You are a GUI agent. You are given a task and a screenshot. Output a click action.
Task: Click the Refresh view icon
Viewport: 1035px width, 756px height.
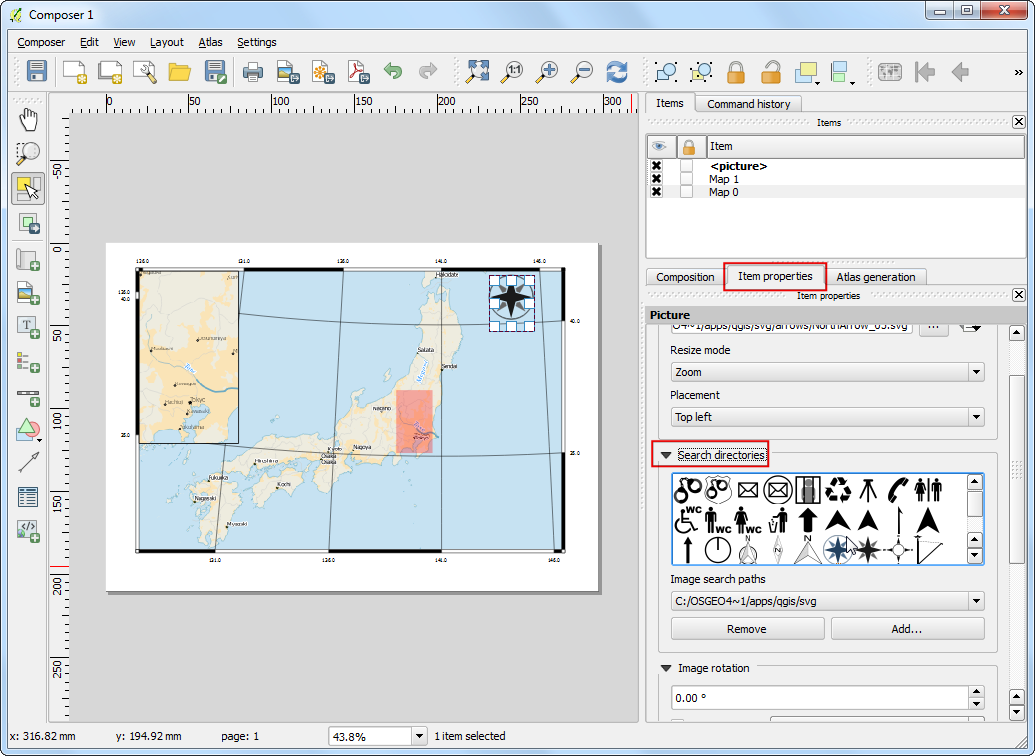tap(617, 71)
